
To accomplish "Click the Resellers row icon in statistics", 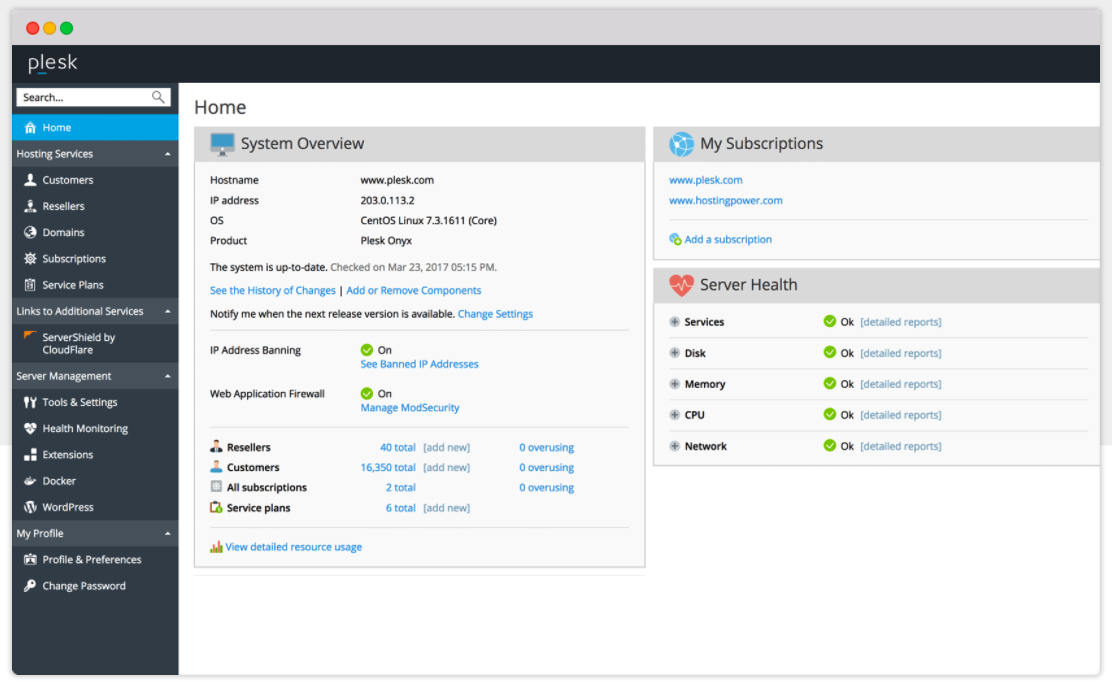I will pos(216,447).
